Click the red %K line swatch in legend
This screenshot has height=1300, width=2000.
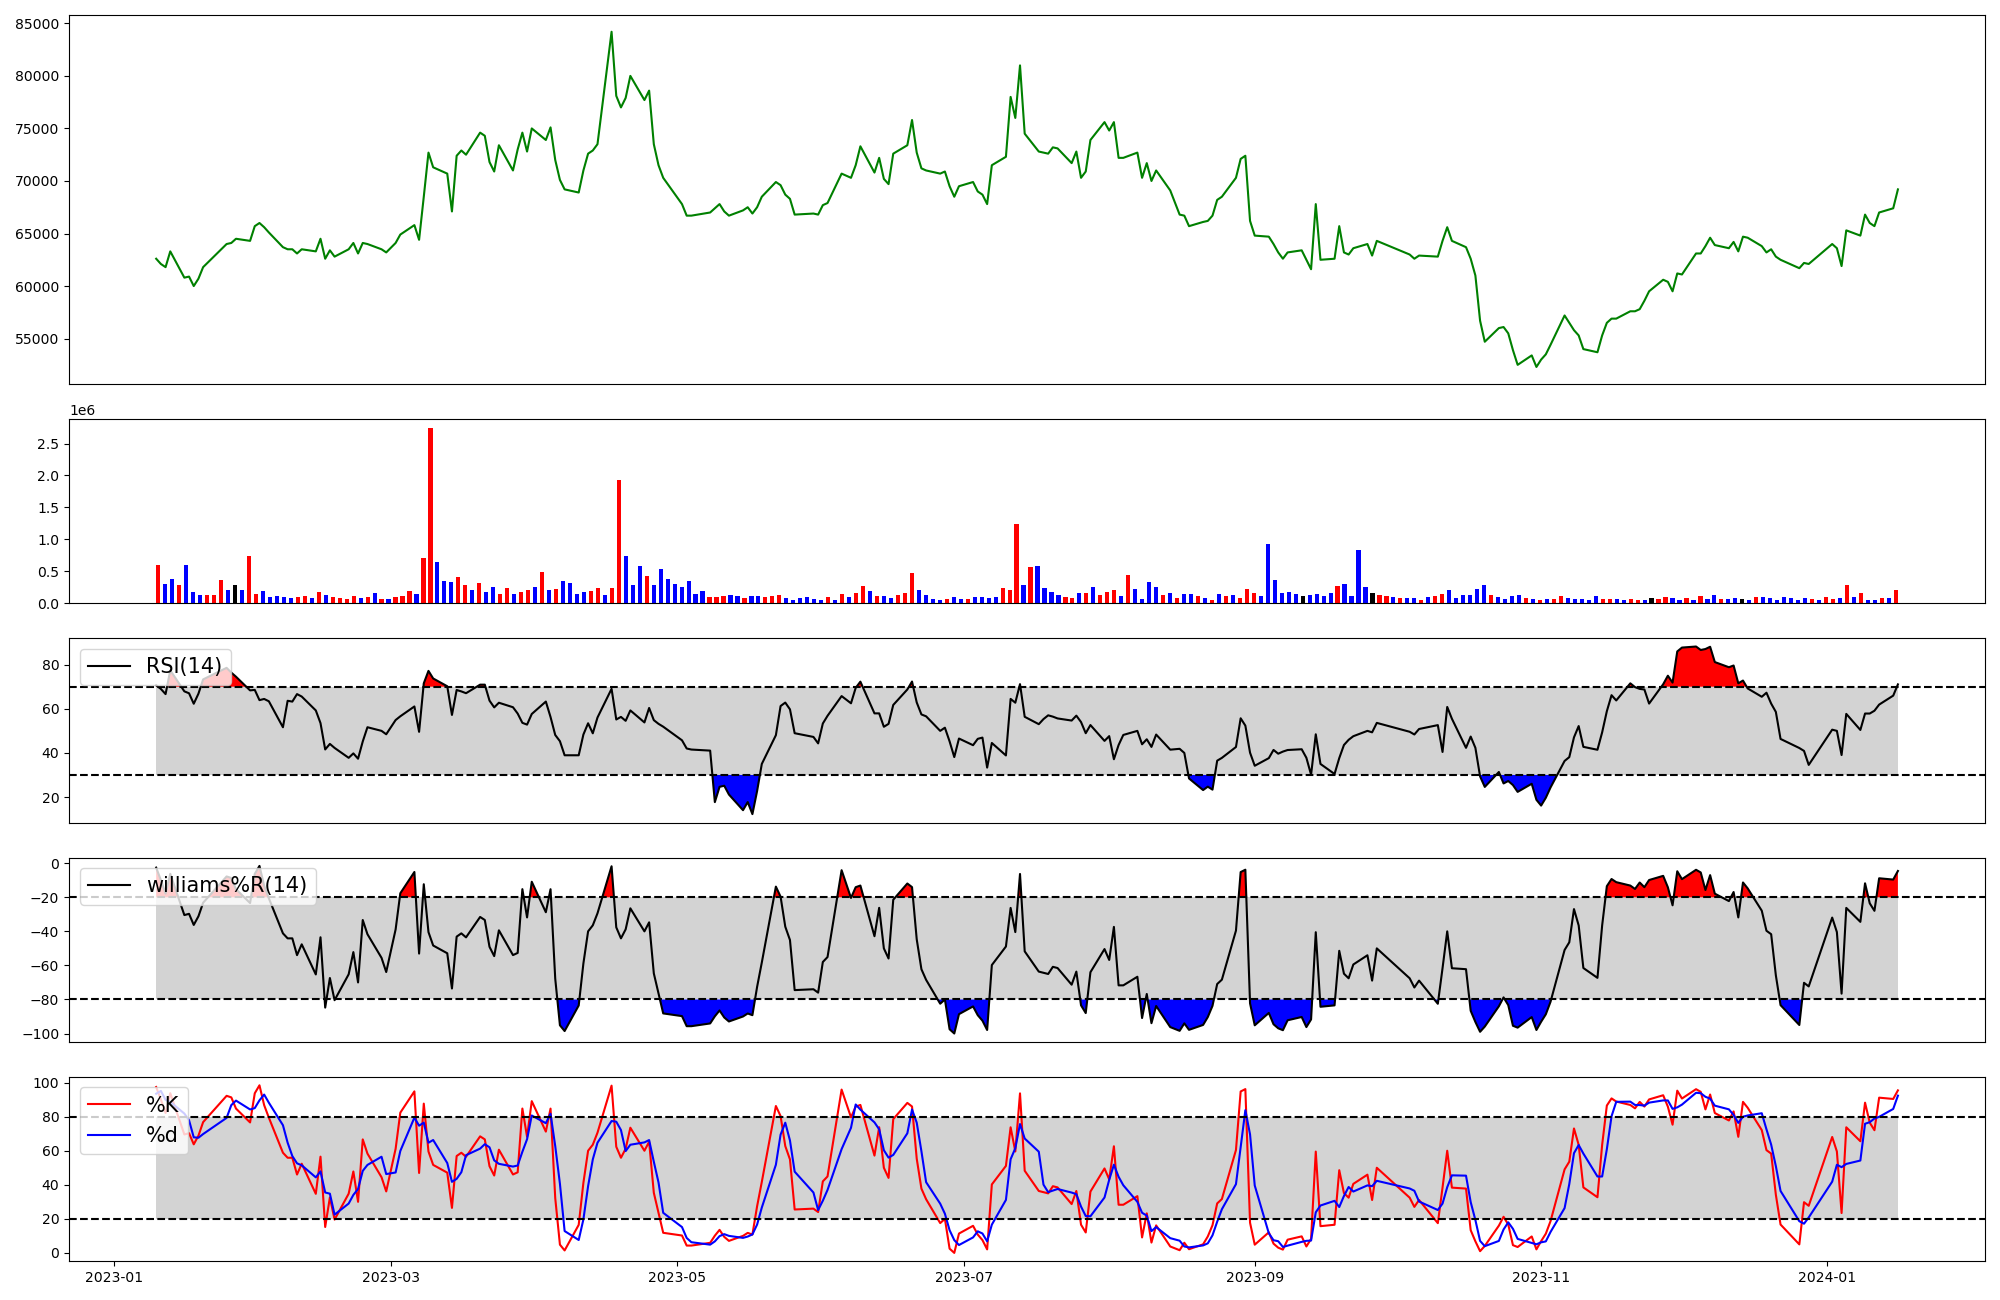(109, 1105)
